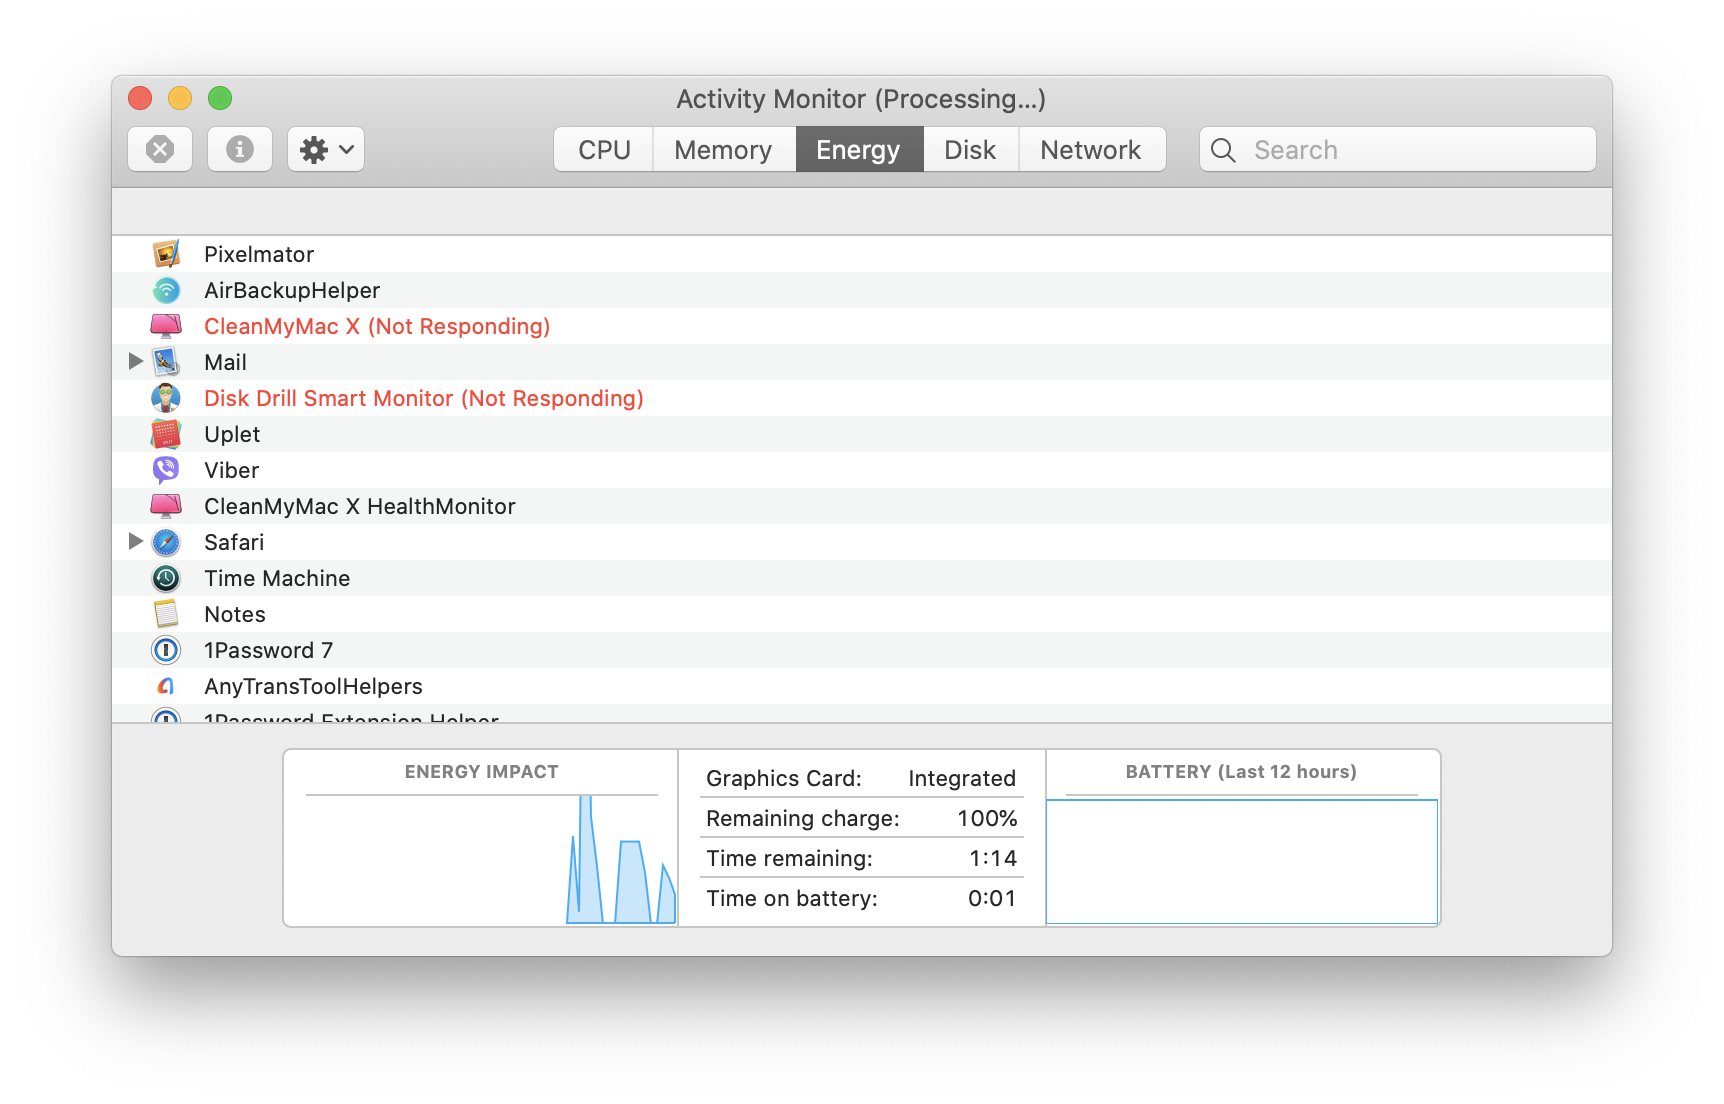Select the AirBackupHelper process name

click(x=292, y=290)
